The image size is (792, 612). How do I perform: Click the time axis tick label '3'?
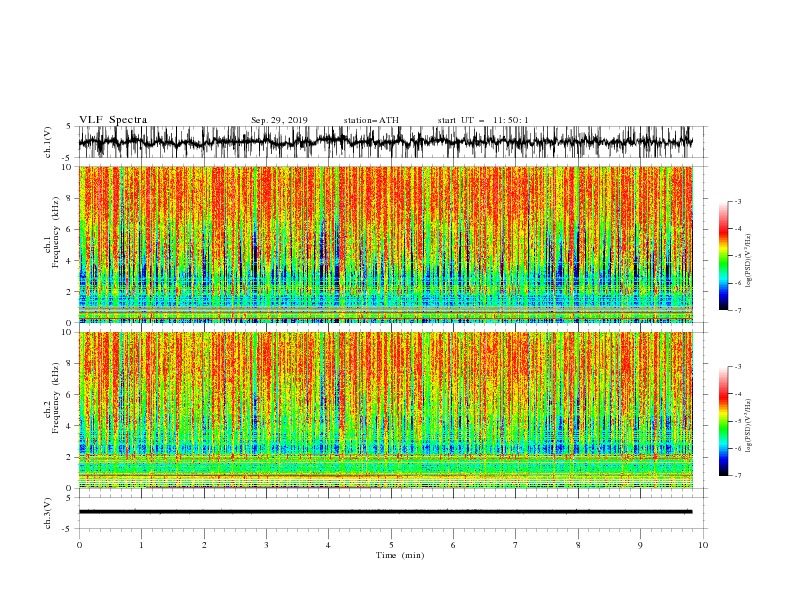pyautogui.click(x=266, y=545)
